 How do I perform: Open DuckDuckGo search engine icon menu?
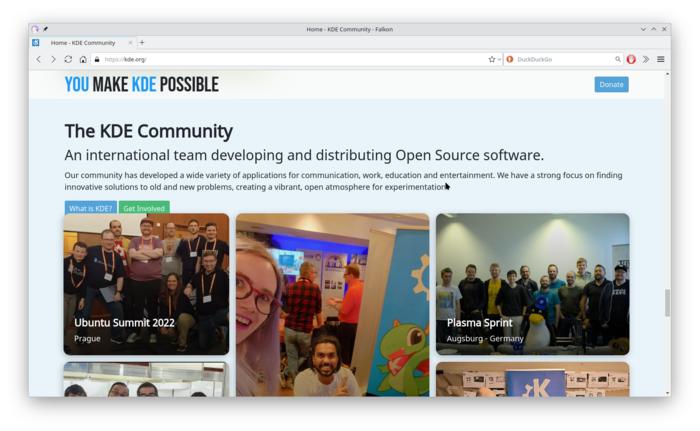[x=510, y=59]
